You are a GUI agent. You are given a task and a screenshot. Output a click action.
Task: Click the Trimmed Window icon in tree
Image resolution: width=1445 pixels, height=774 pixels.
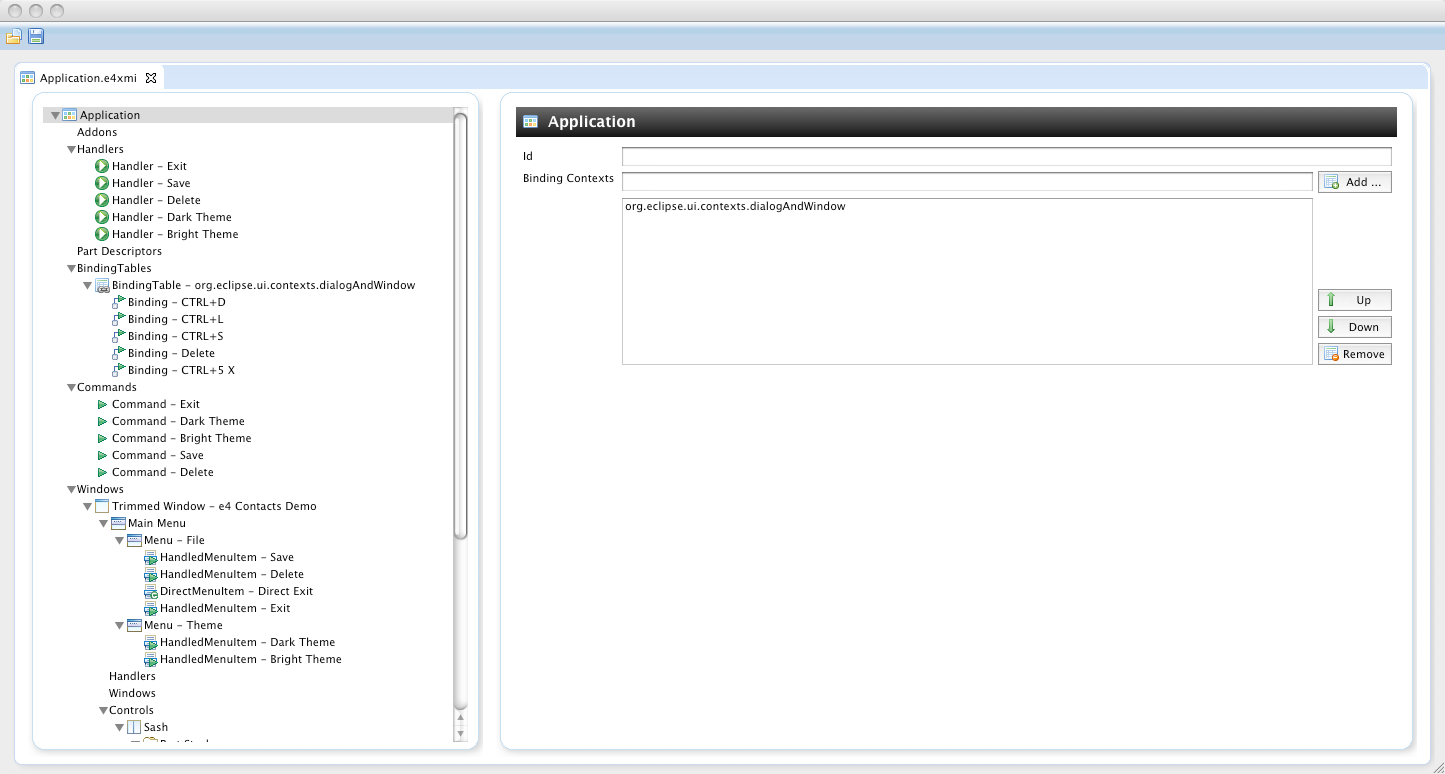102,506
